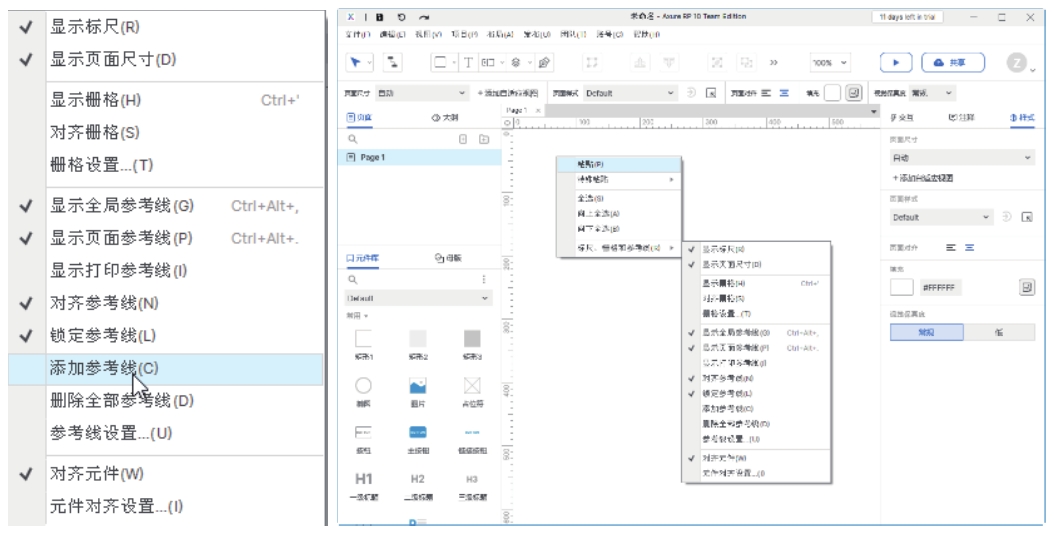The image size is (1054, 533).
Task: Expand the Default library dropdown
Action: (x=418, y=298)
